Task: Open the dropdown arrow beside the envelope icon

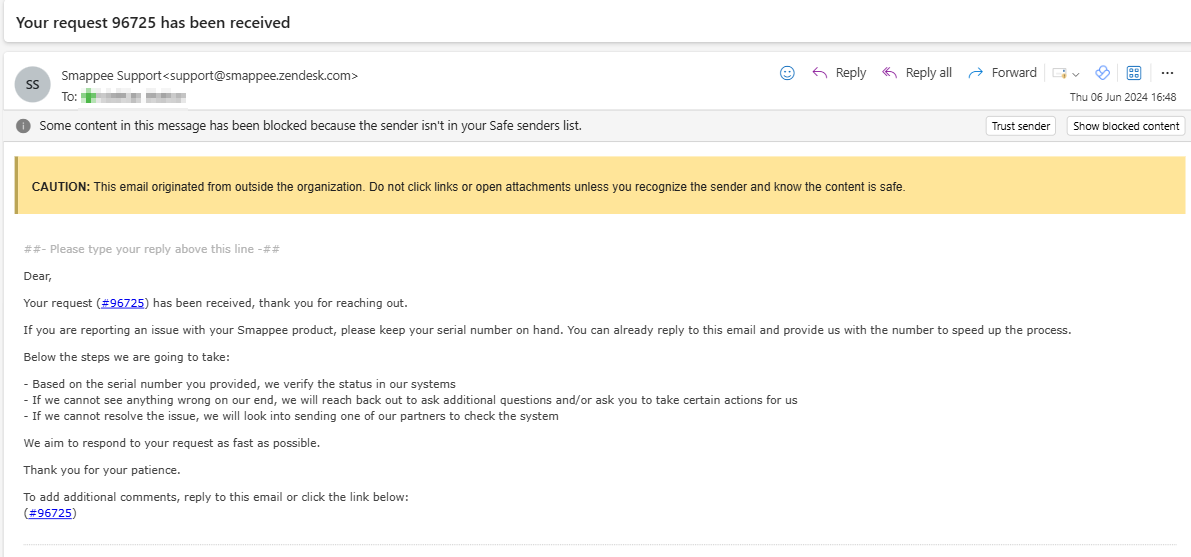Action: click(1076, 74)
